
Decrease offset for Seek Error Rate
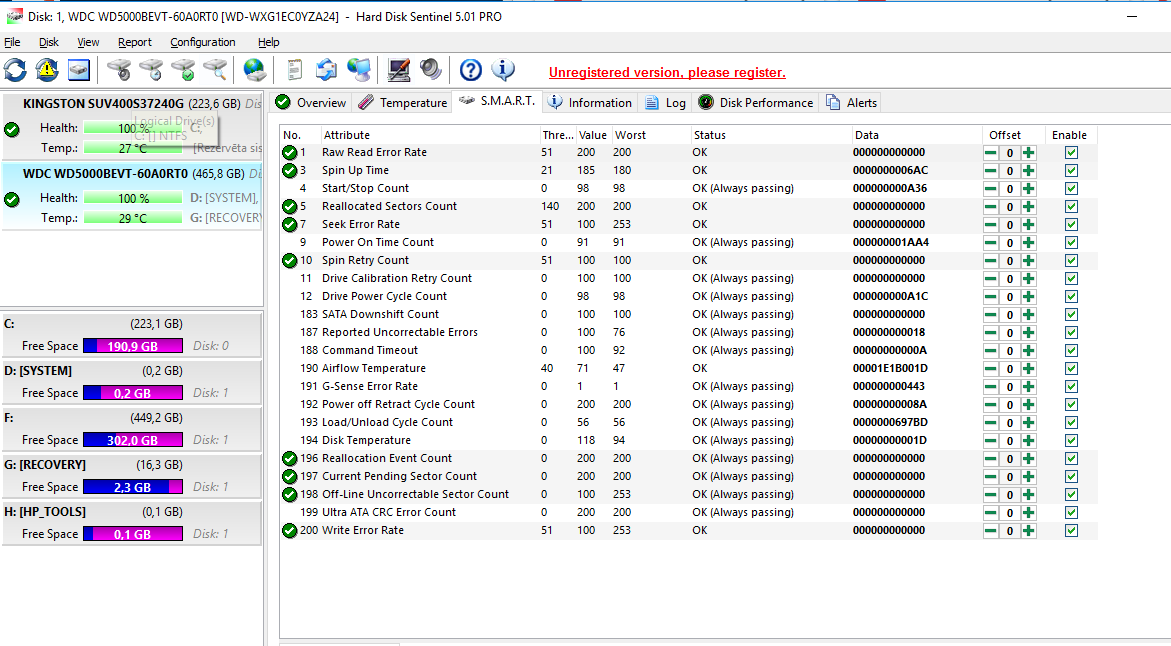coord(990,225)
